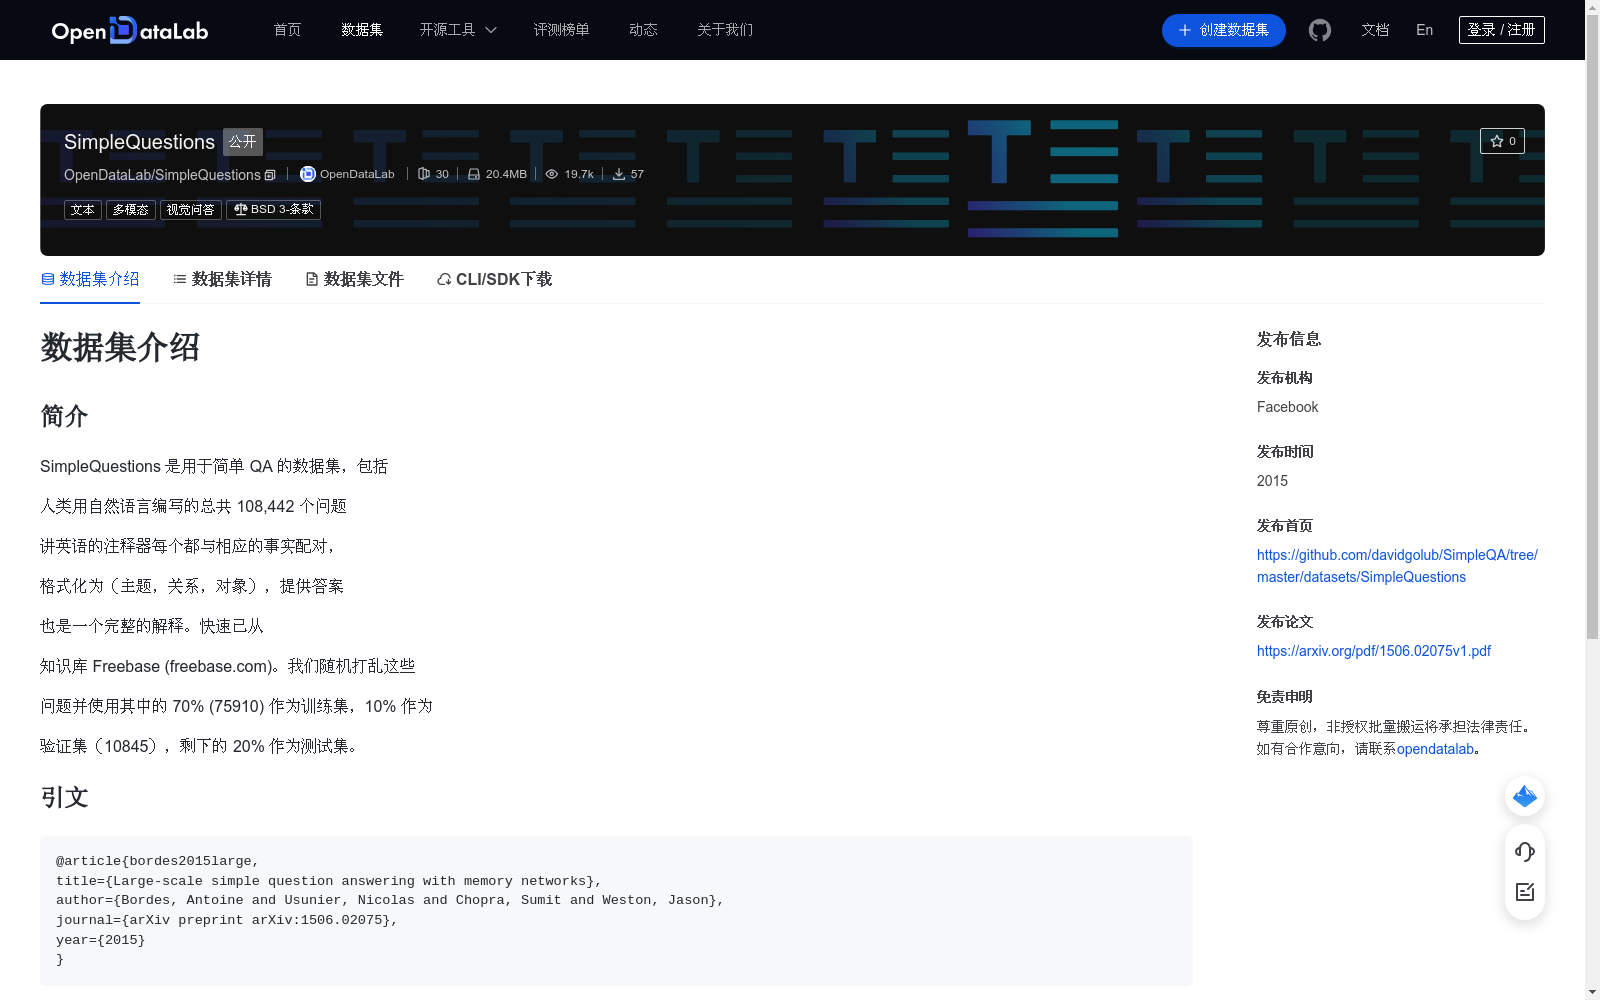Viewport: 1600px width, 1000px height.
Task: Click the 文本 tag
Action: coord(83,209)
